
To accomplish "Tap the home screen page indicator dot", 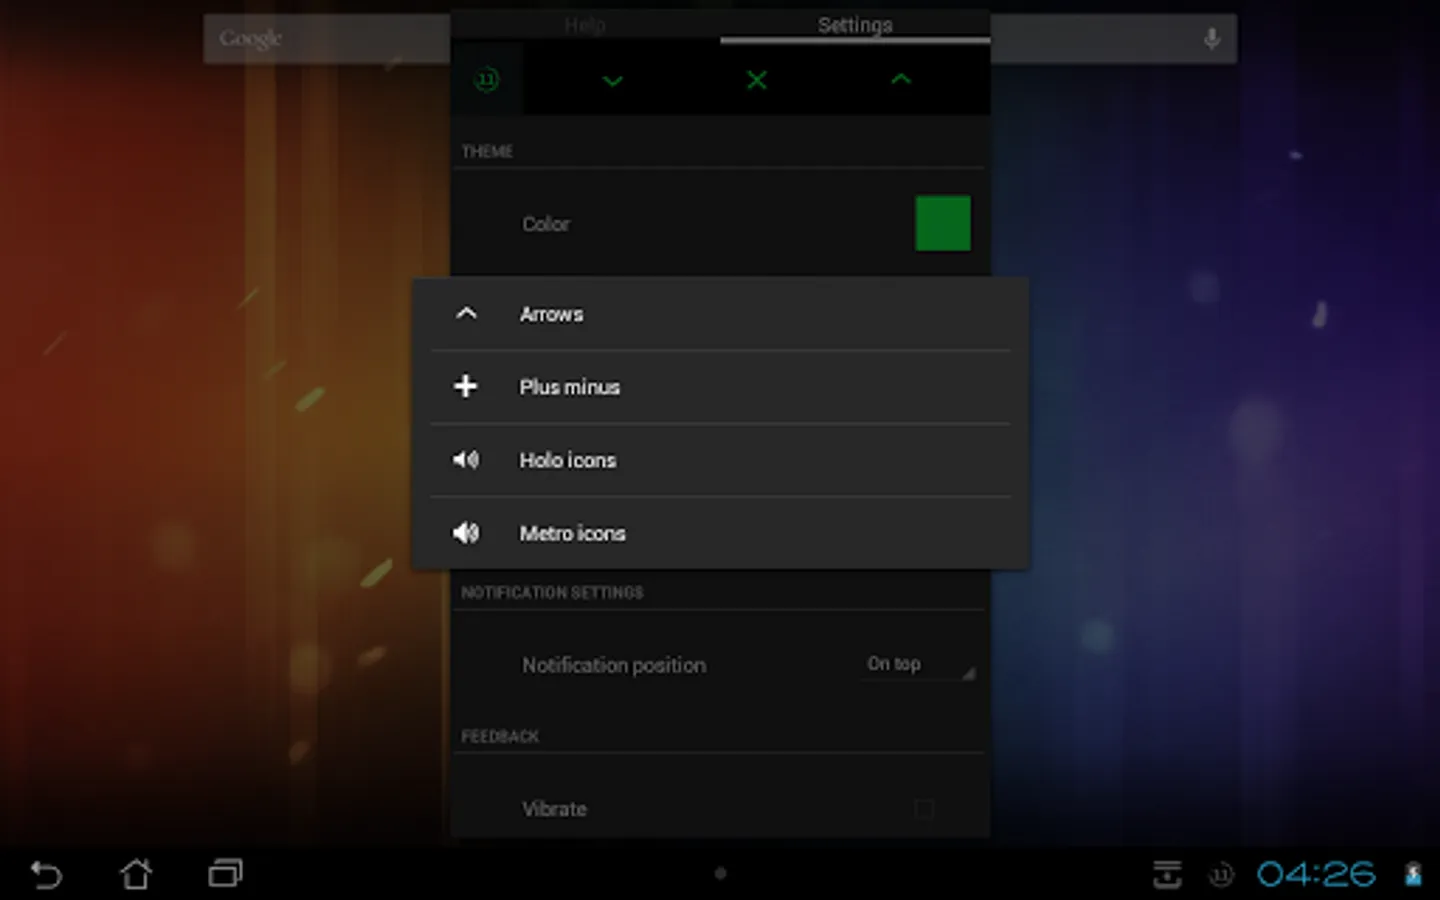I will click(x=720, y=873).
